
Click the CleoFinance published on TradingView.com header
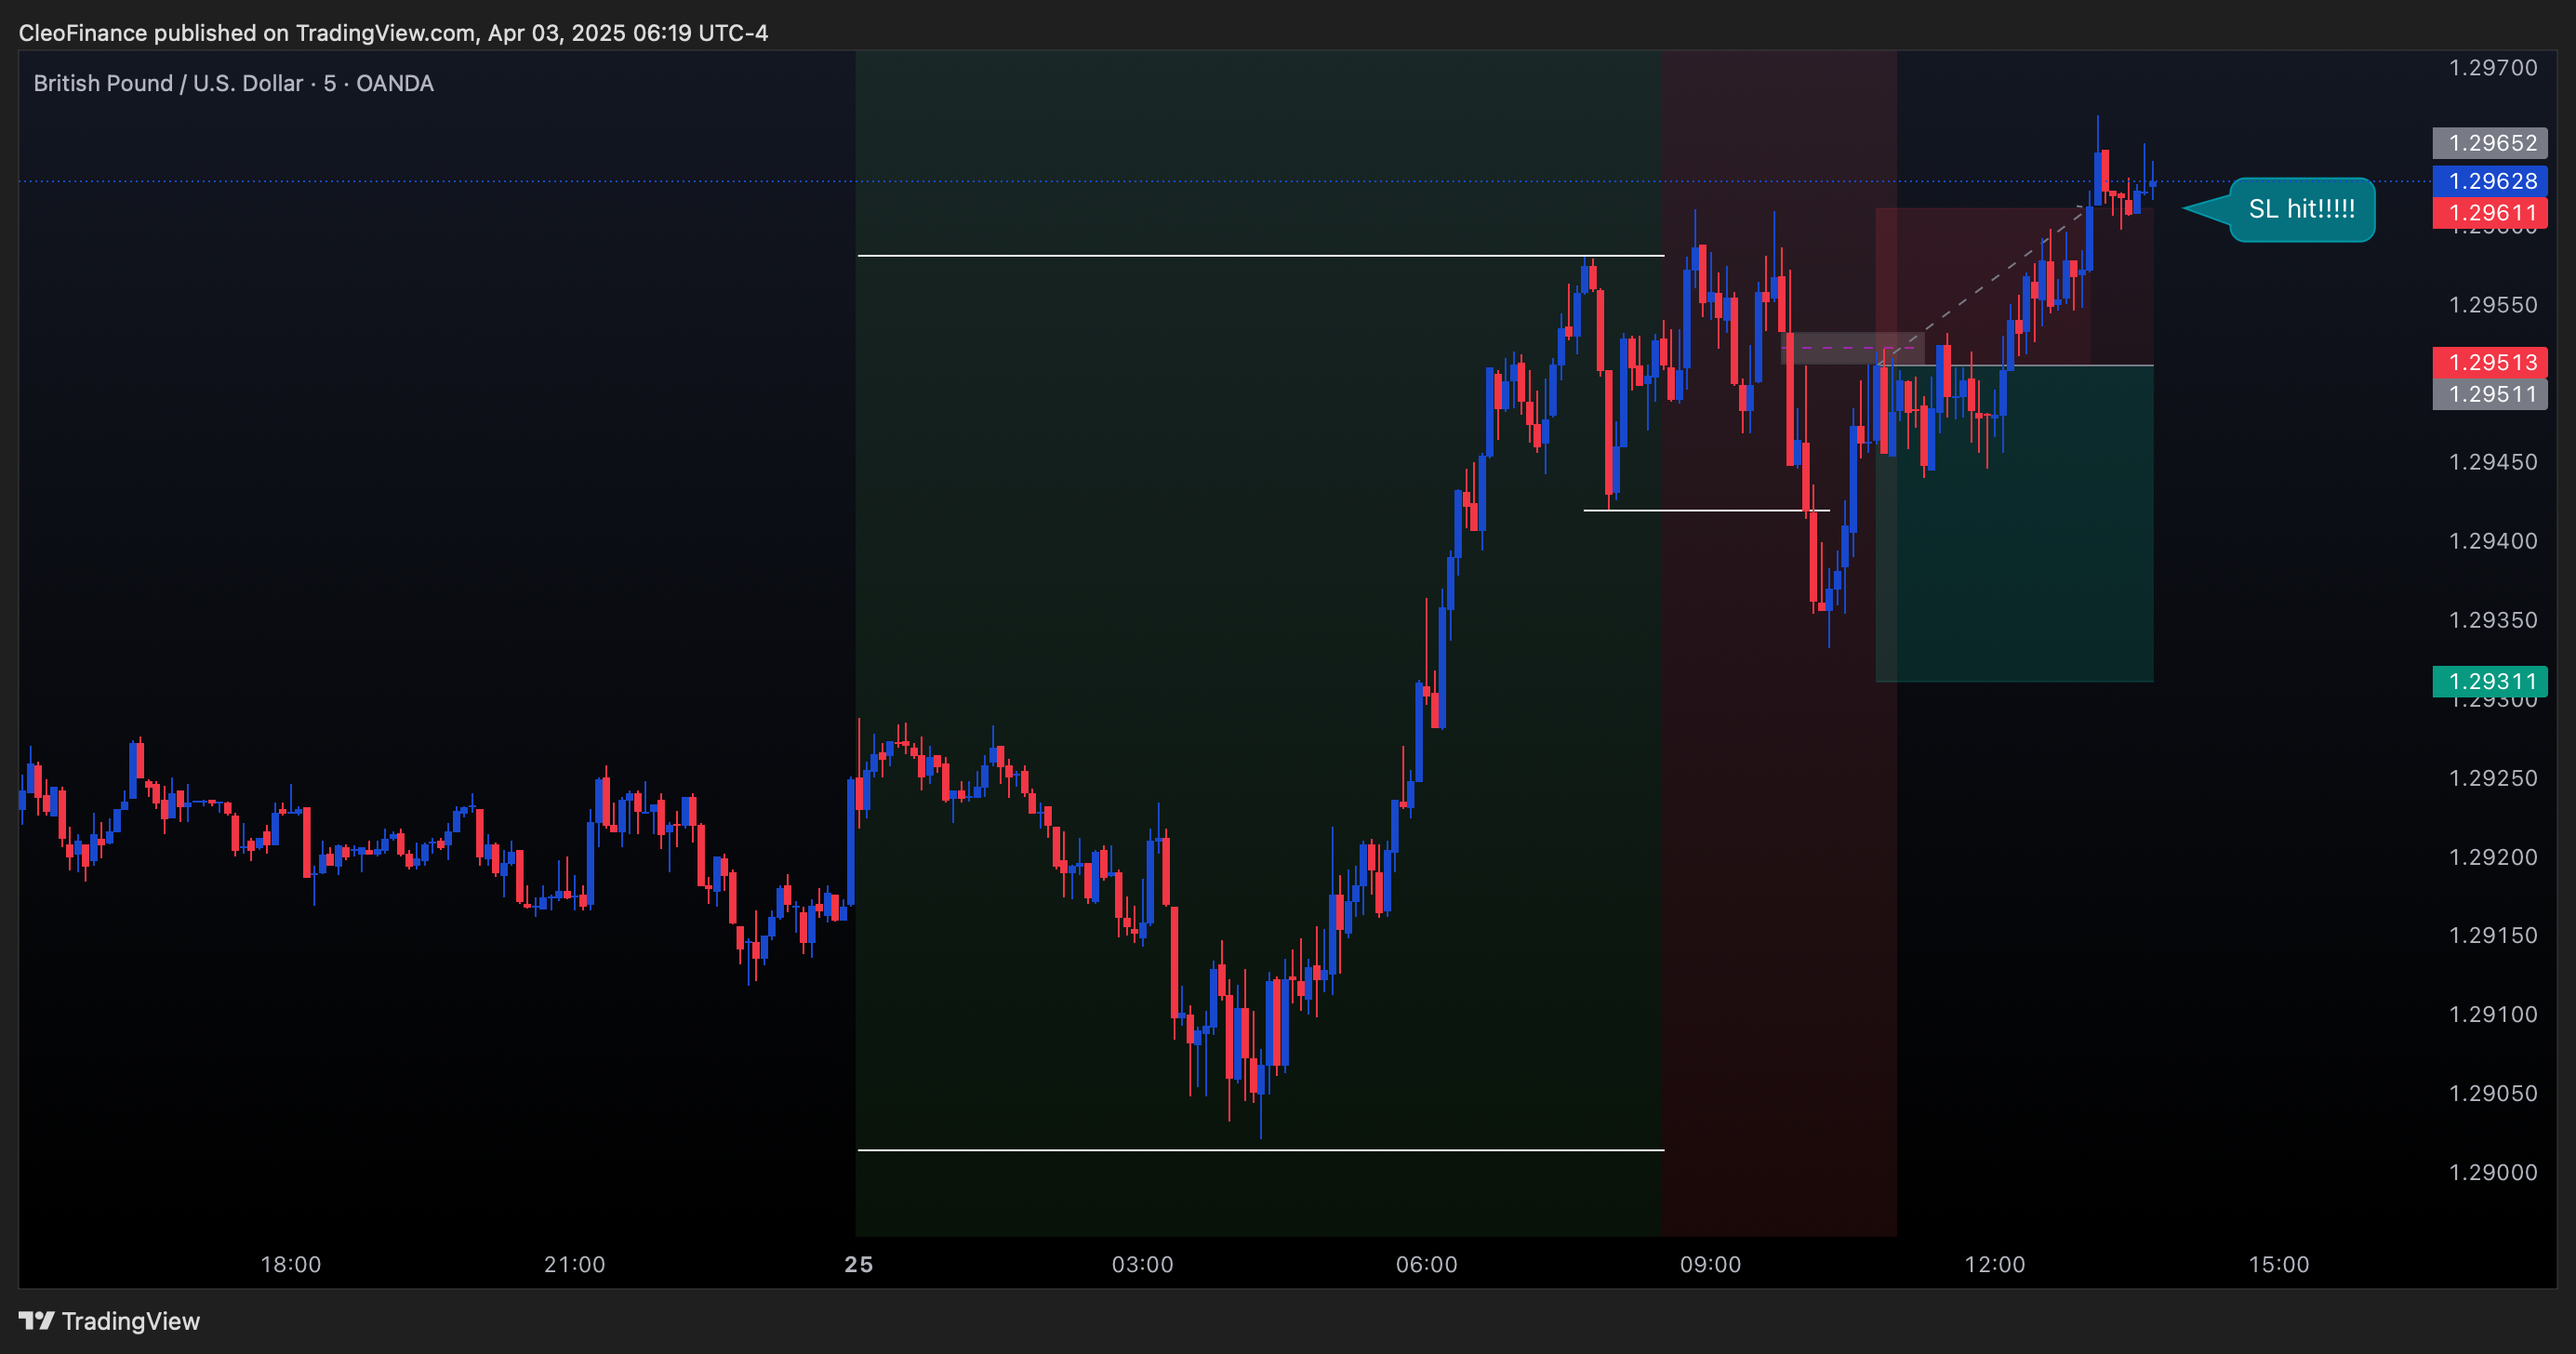pos(393,33)
